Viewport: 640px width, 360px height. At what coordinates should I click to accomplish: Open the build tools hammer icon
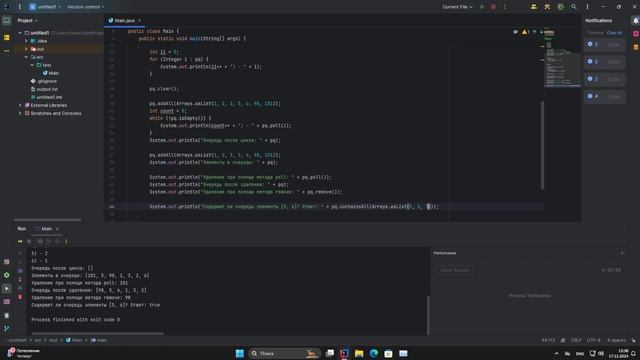(547, 7)
